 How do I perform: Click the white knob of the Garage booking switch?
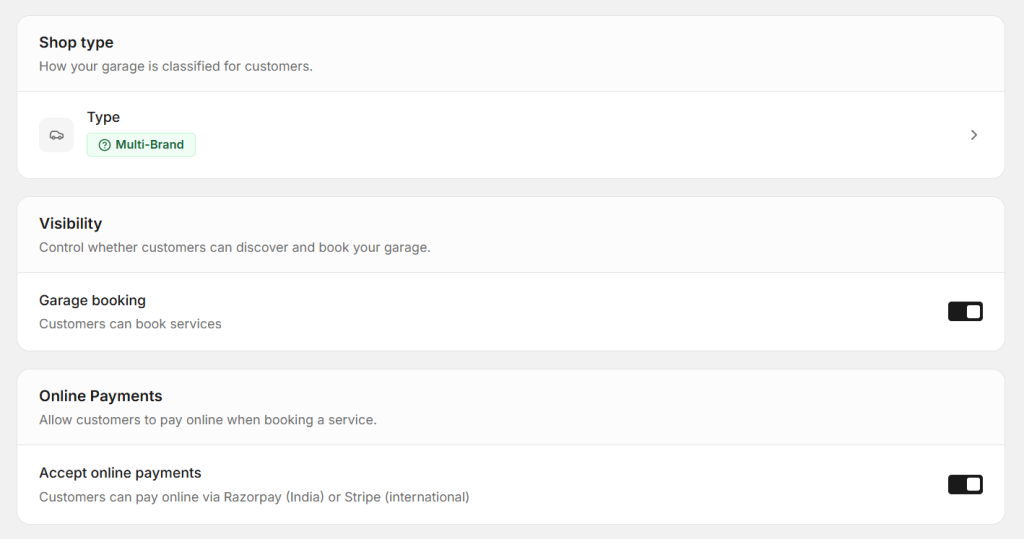coord(973,312)
